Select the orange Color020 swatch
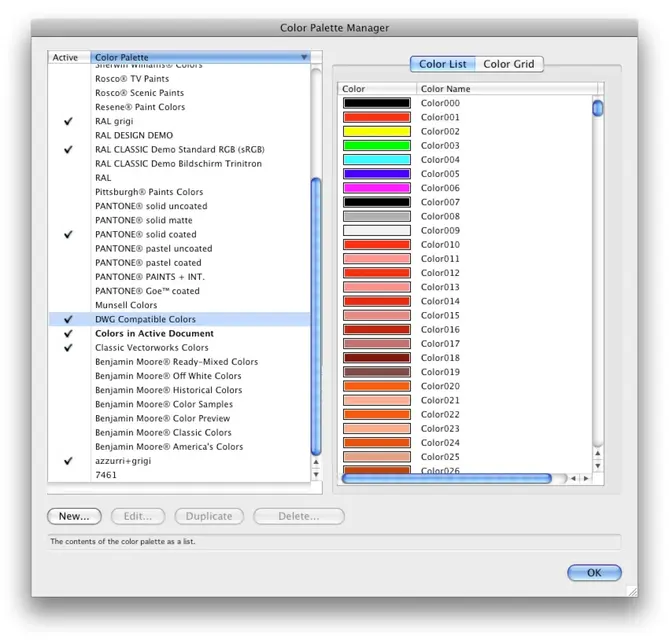Image resolution: width=669 pixels, height=640 pixels. (x=377, y=386)
